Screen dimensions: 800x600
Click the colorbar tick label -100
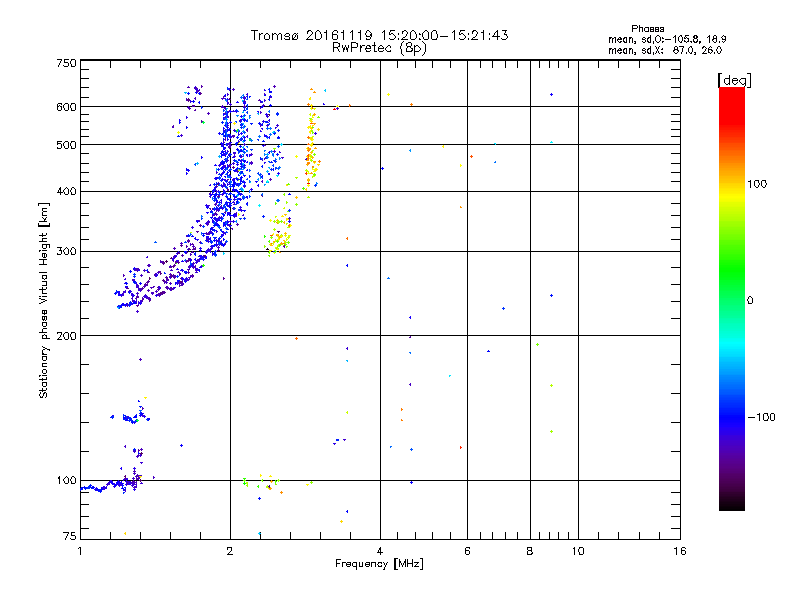762,417
